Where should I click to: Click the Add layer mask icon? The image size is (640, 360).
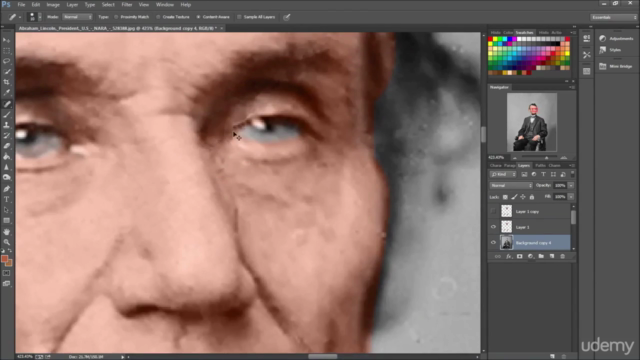pyautogui.click(x=520, y=256)
